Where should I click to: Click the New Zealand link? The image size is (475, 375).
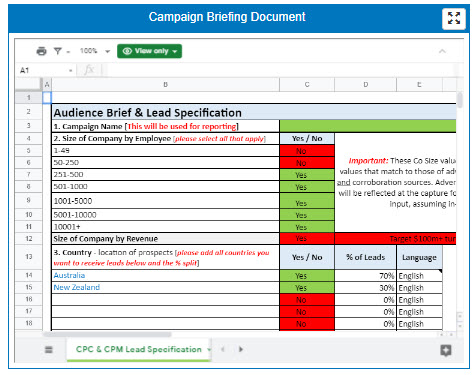(x=77, y=287)
